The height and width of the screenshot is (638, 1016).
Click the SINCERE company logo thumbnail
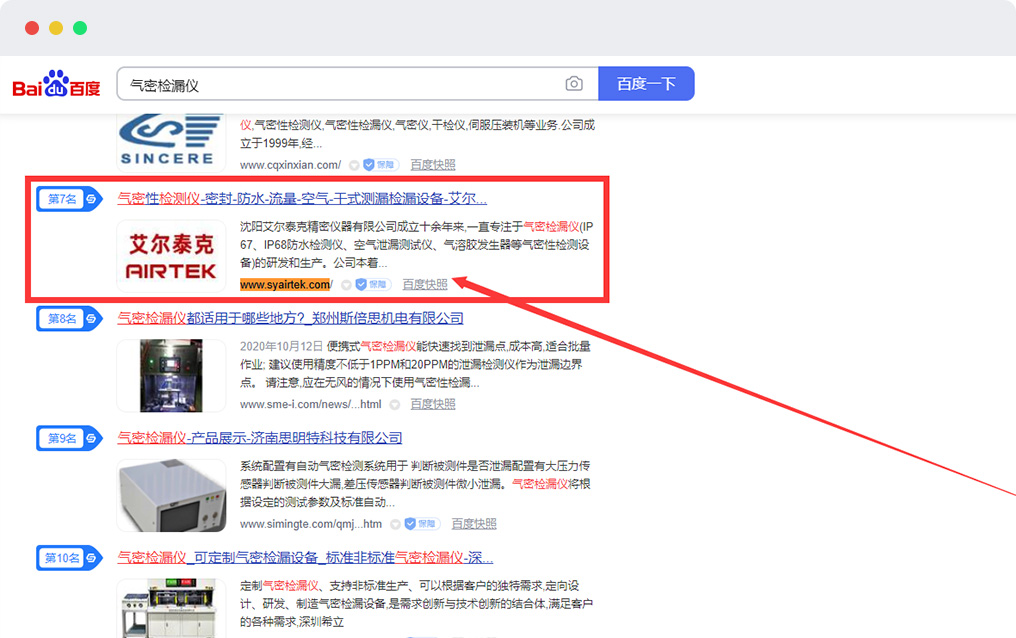tap(171, 142)
